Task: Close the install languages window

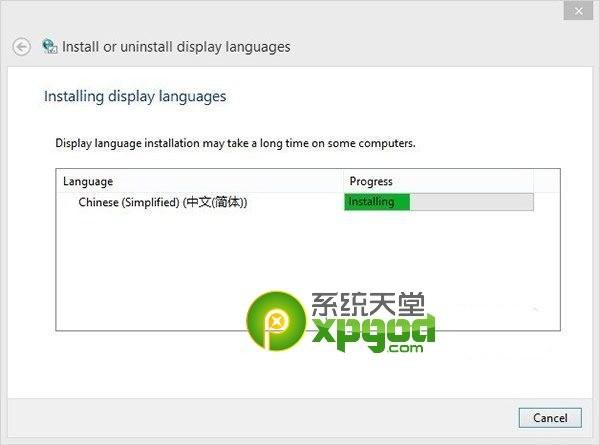Action: (578, 11)
